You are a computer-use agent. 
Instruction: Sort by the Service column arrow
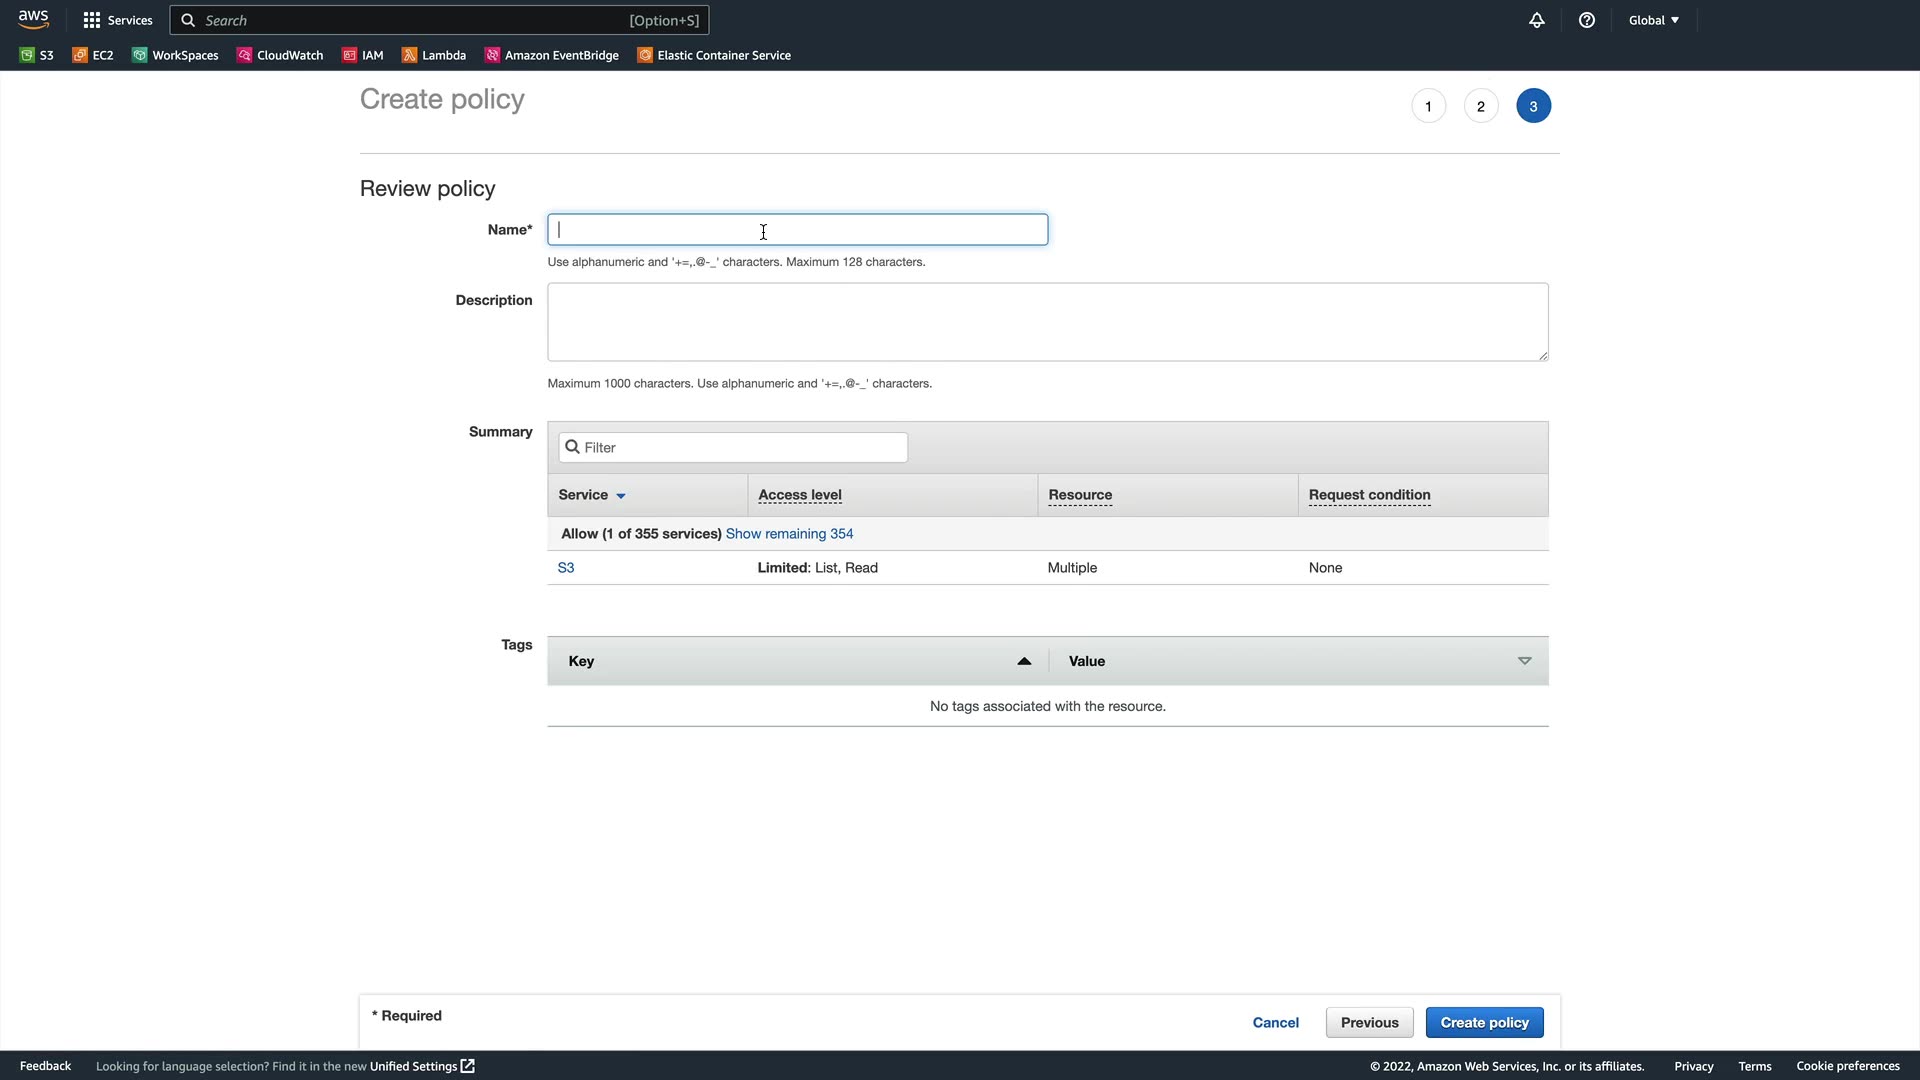coord(621,496)
